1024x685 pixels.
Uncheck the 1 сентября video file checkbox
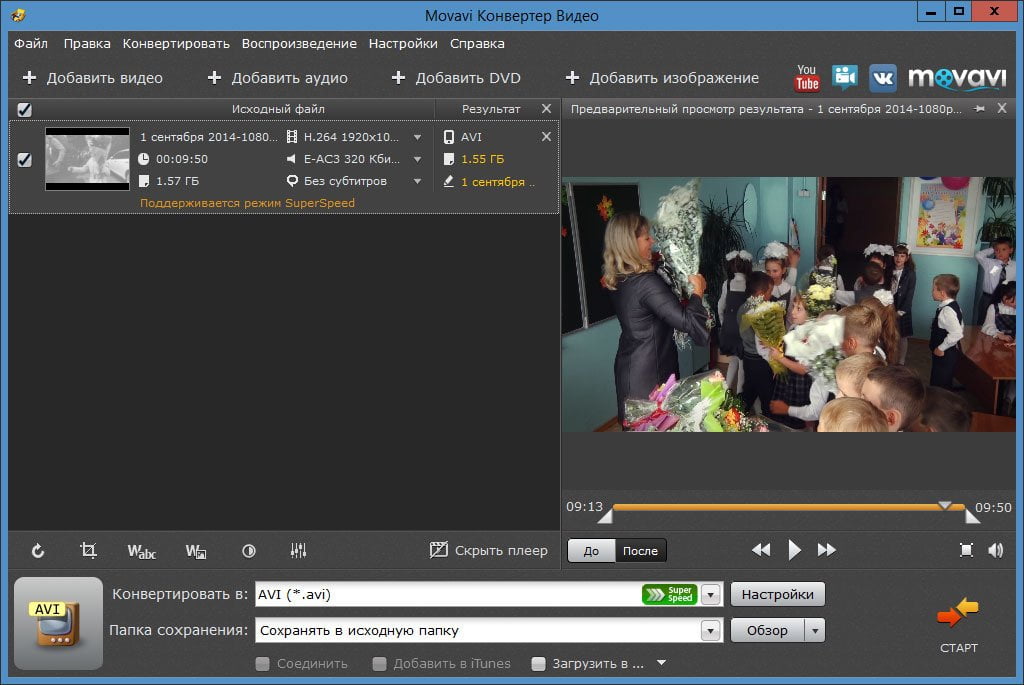point(24,159)
